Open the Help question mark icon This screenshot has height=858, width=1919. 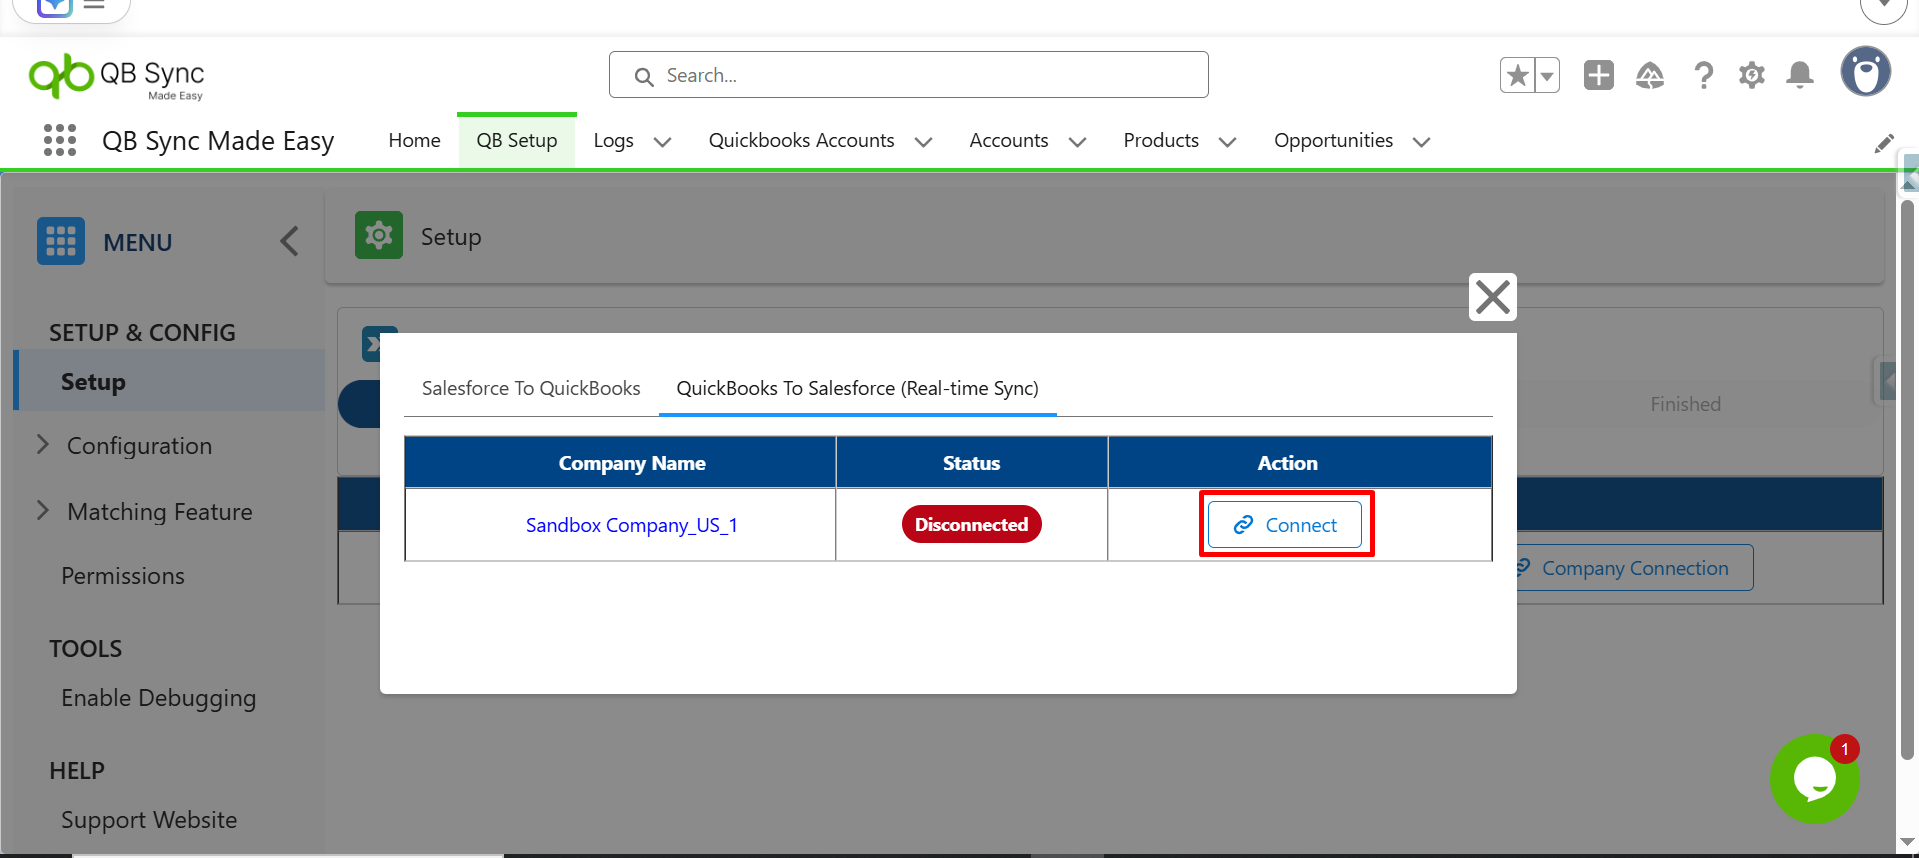[1703, 75]
